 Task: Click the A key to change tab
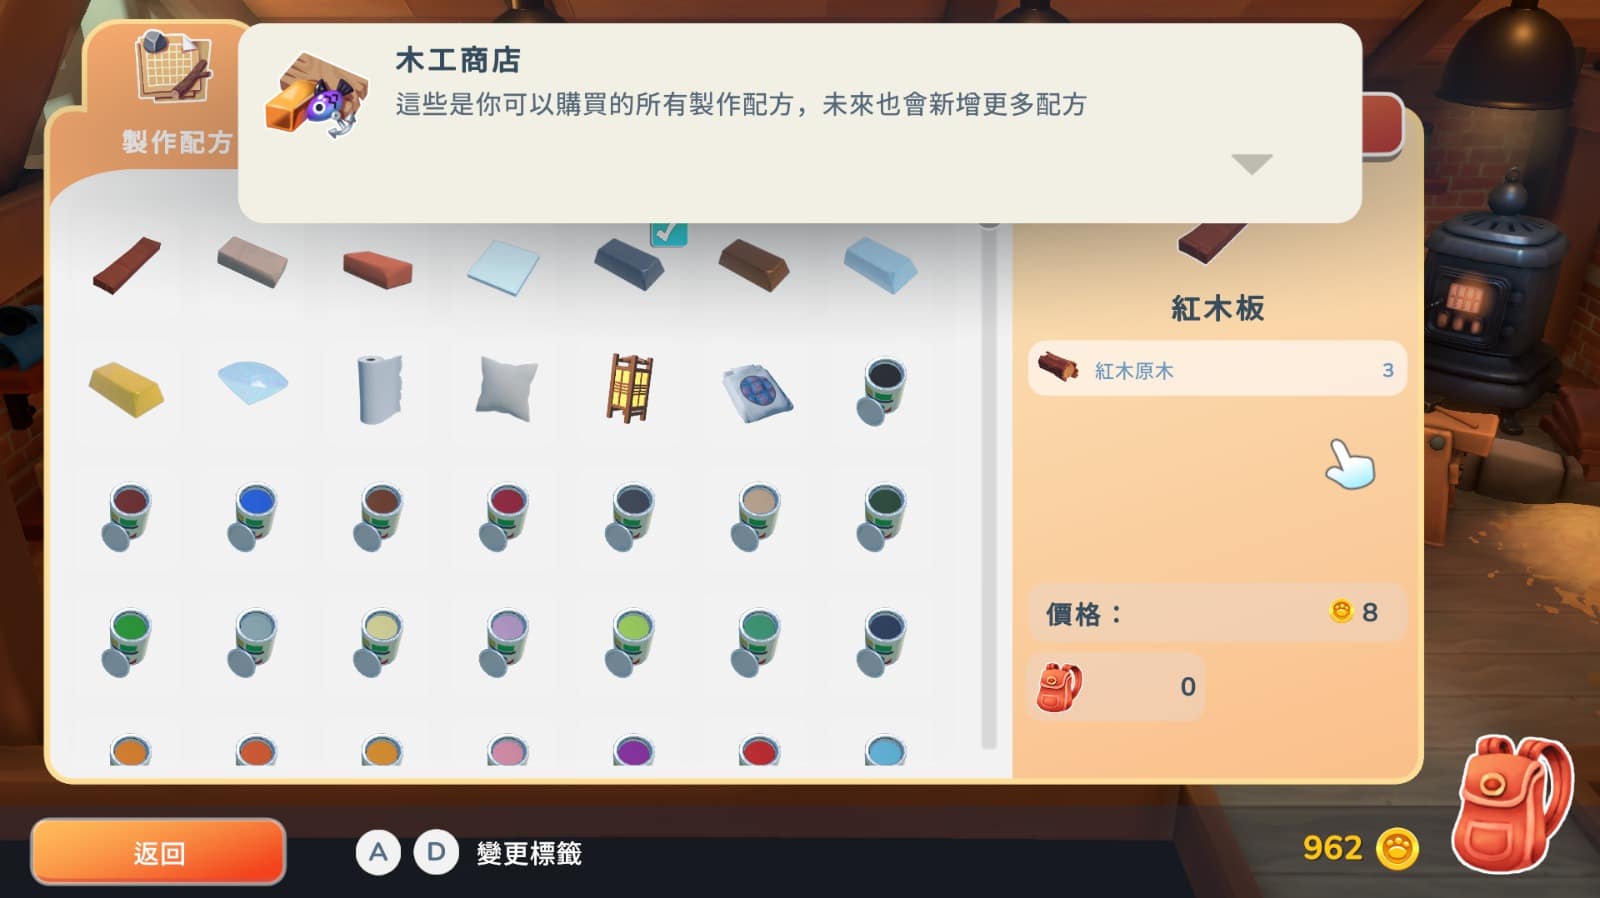378,852
